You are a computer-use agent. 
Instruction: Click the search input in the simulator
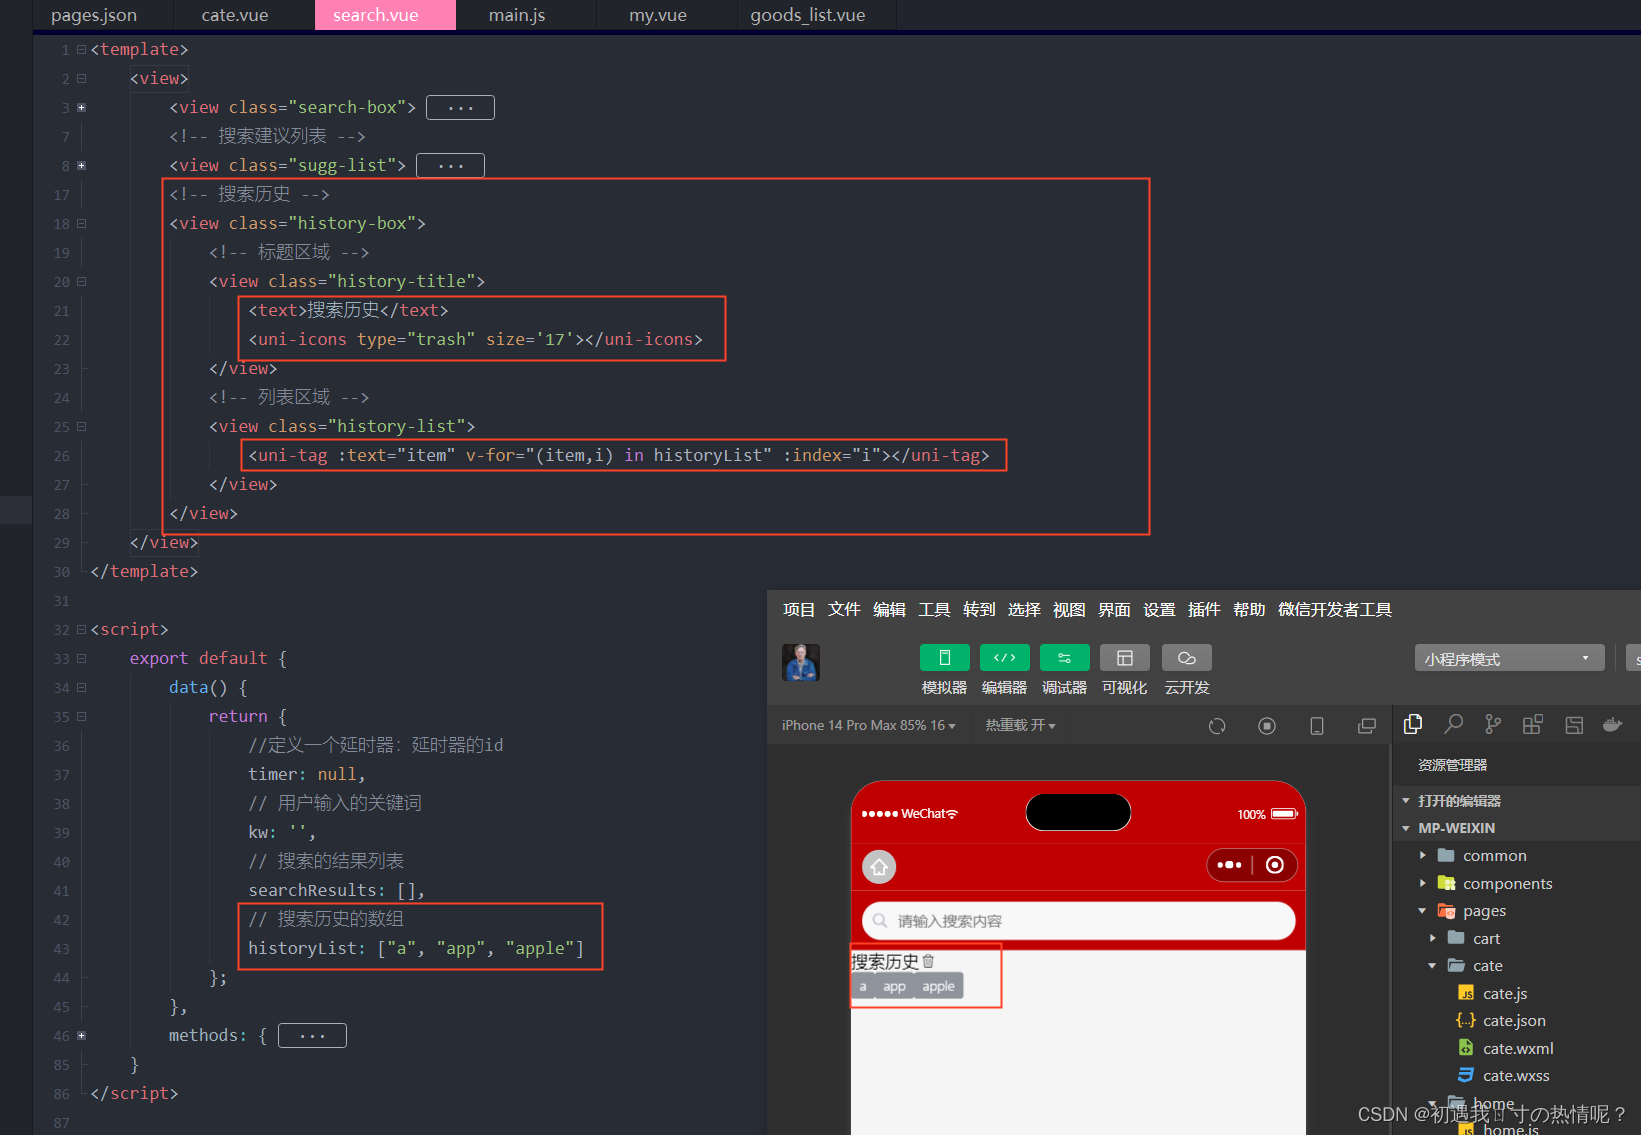coord(1078,921)
